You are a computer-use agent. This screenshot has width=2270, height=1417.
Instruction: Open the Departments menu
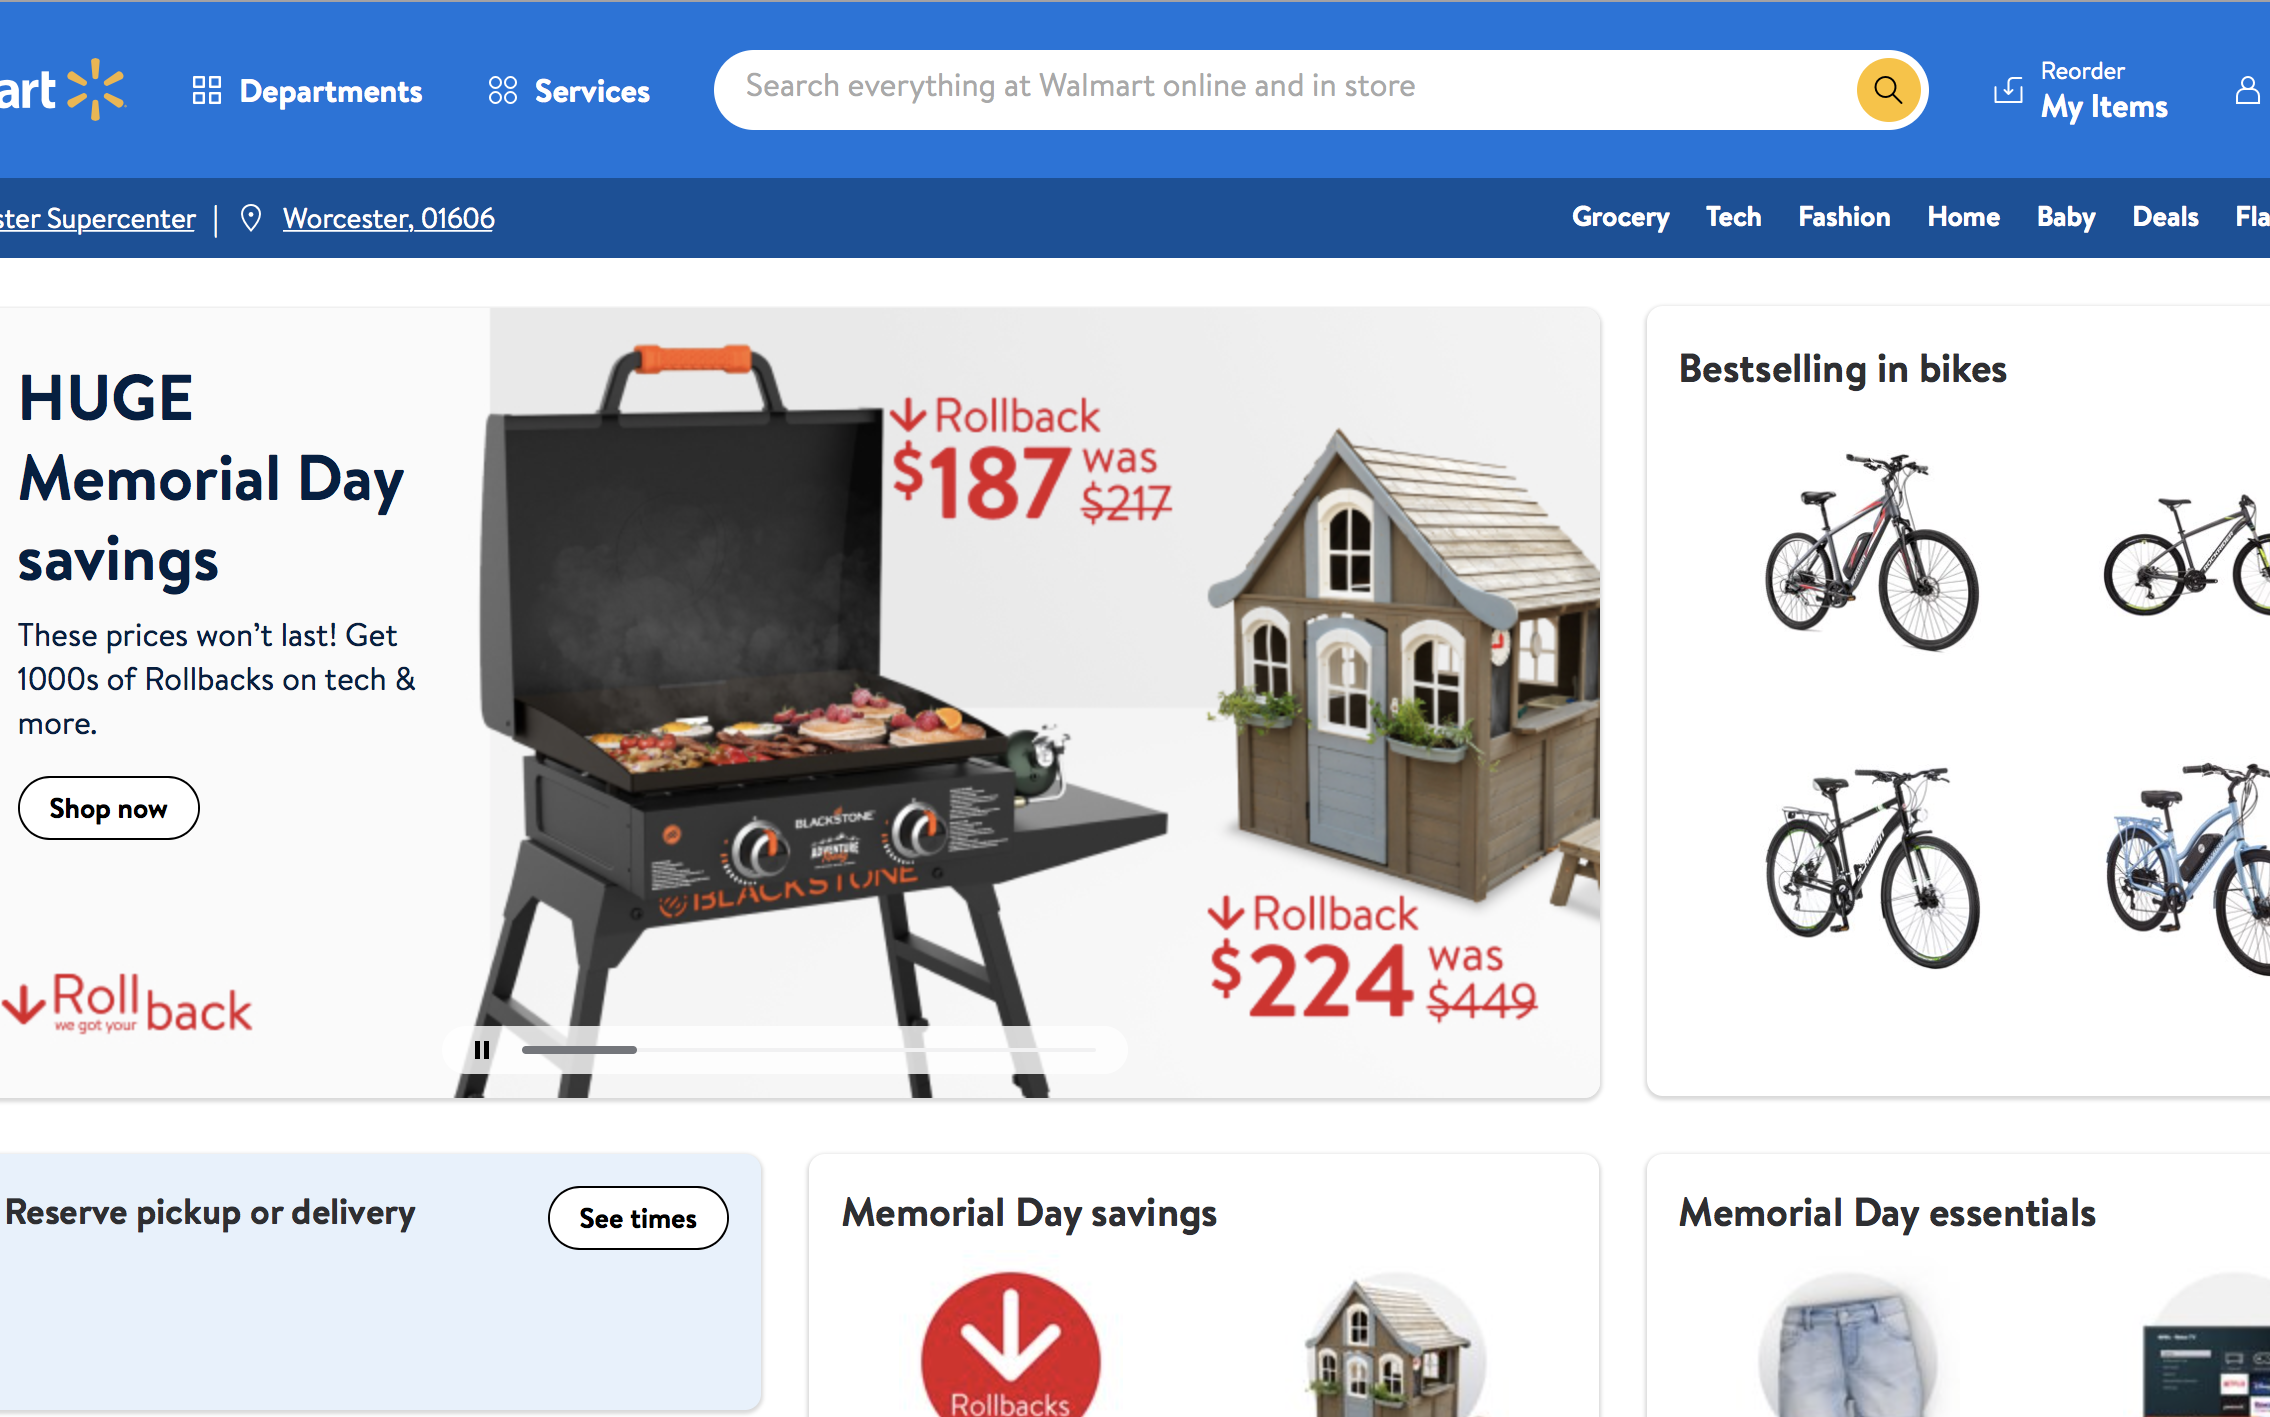point(307,91)
